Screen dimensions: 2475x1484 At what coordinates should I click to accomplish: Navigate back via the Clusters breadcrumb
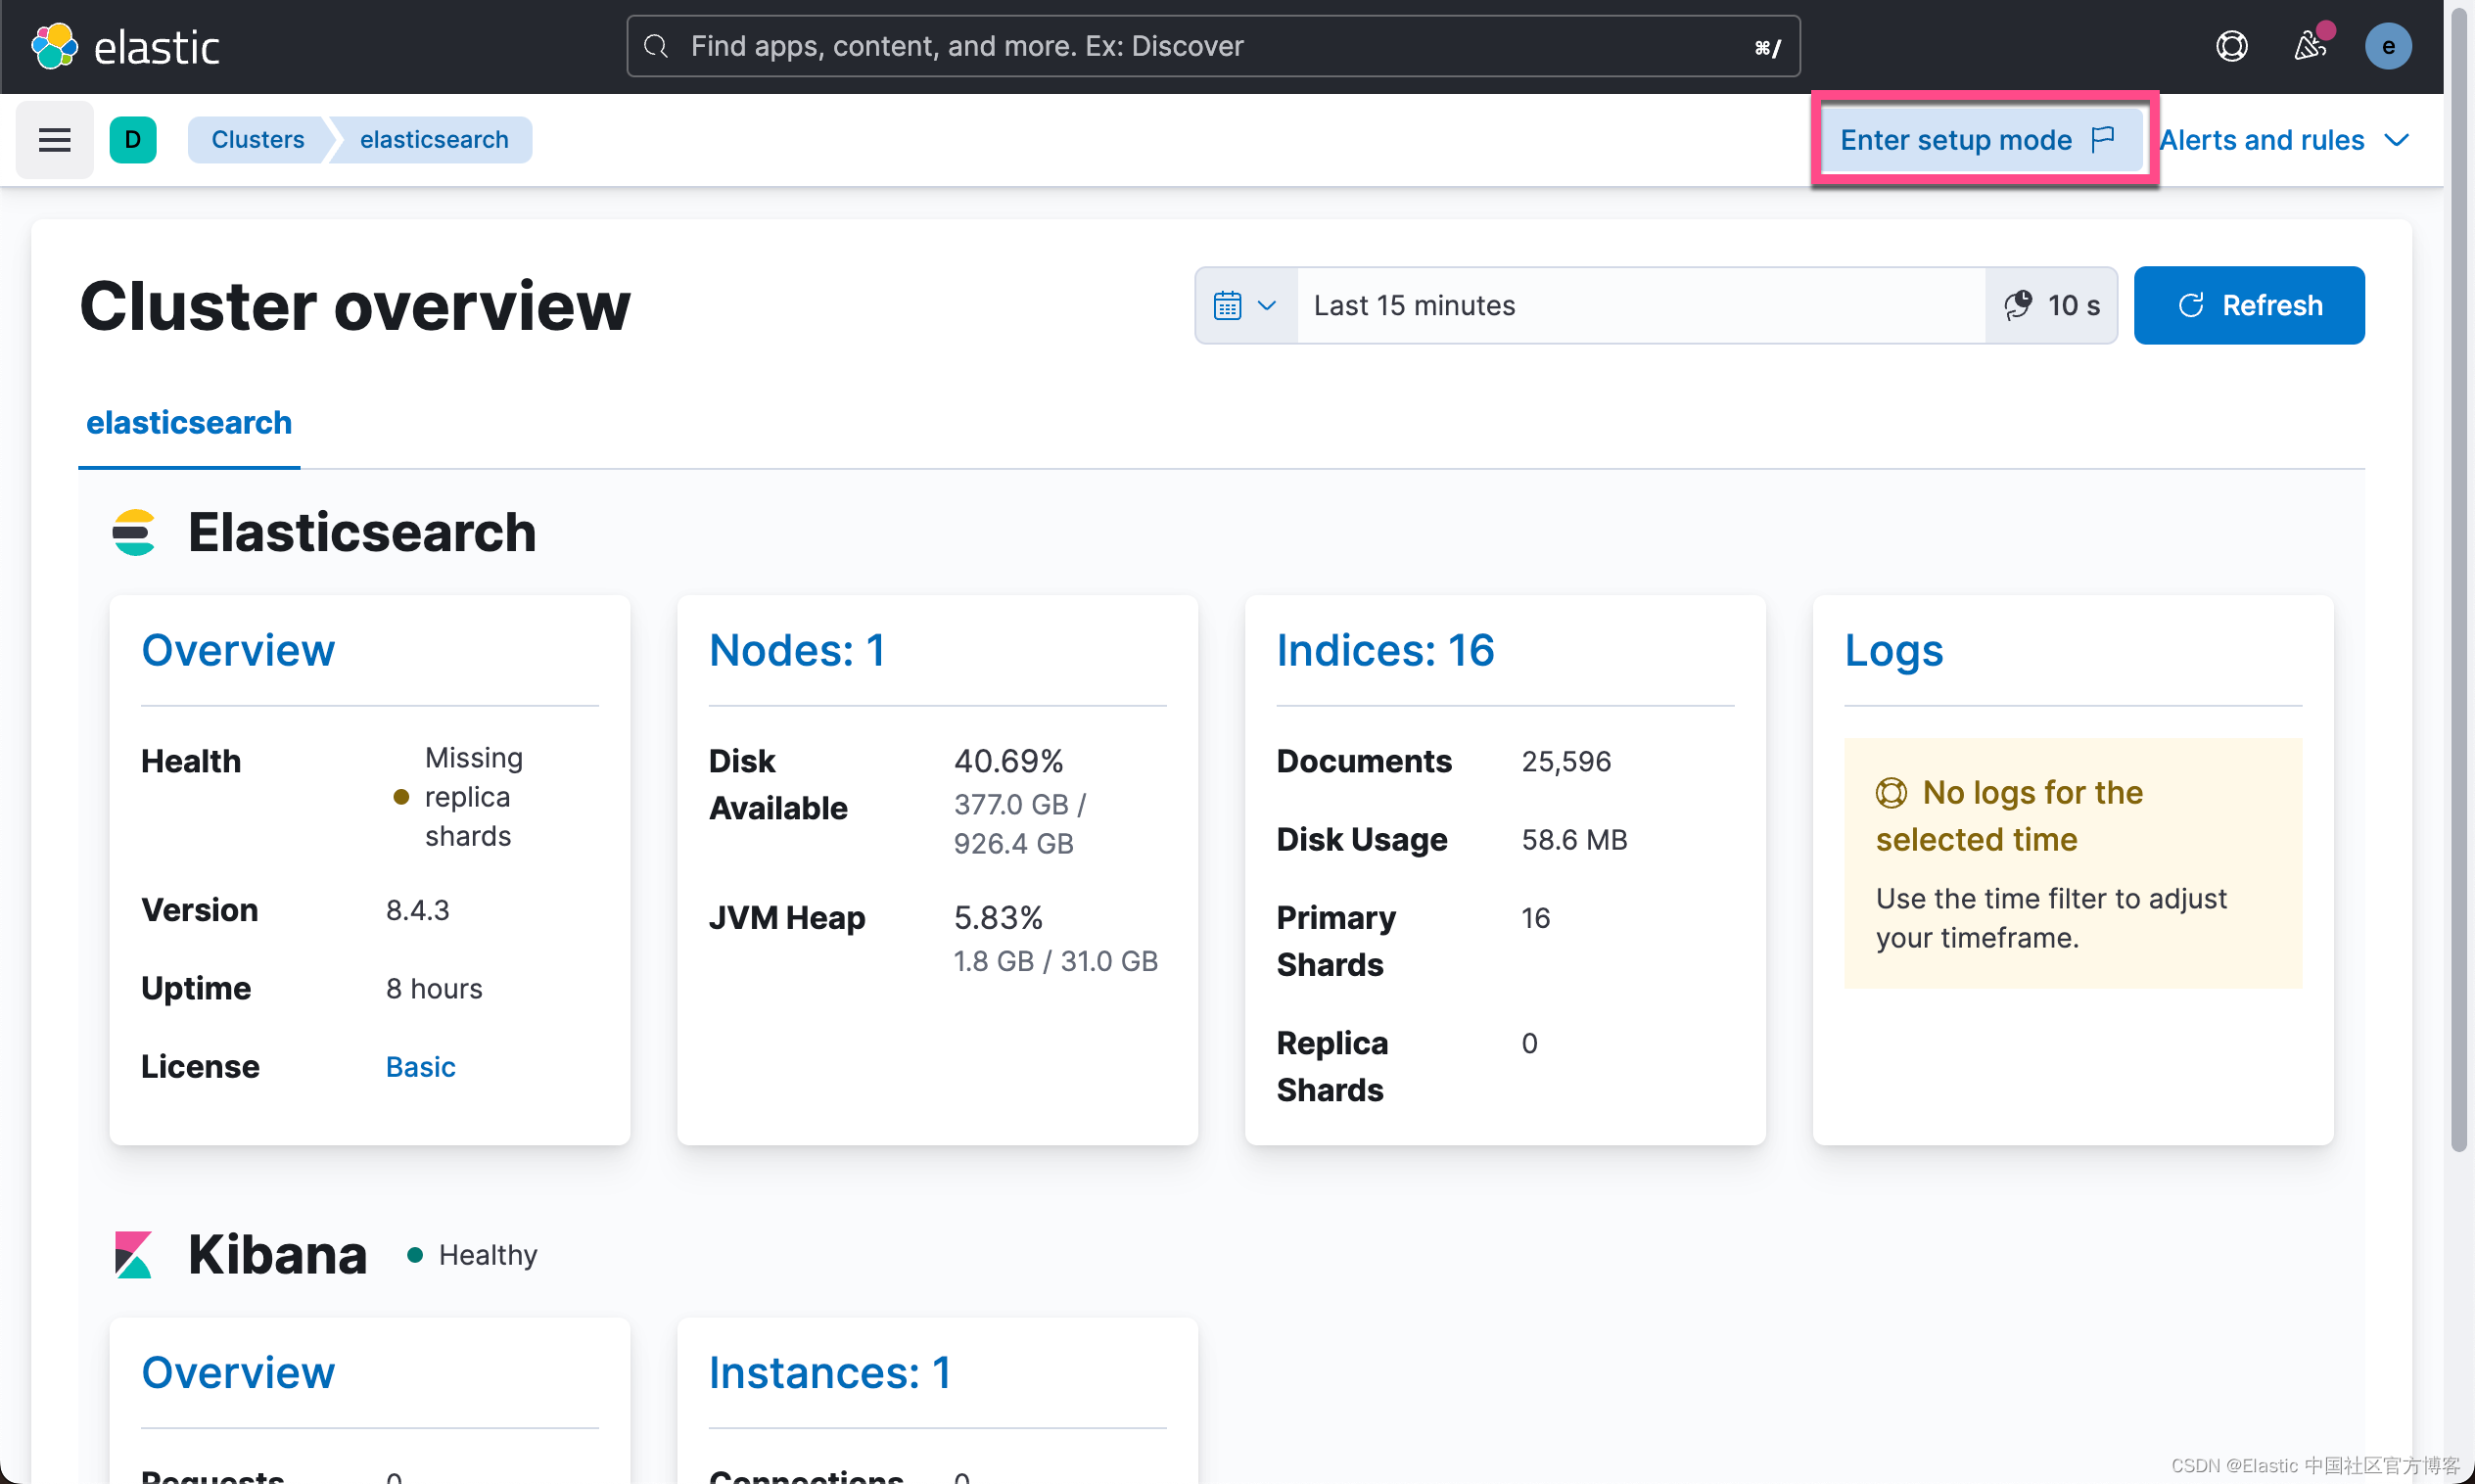pyautogui.click(x=257, y=139)
